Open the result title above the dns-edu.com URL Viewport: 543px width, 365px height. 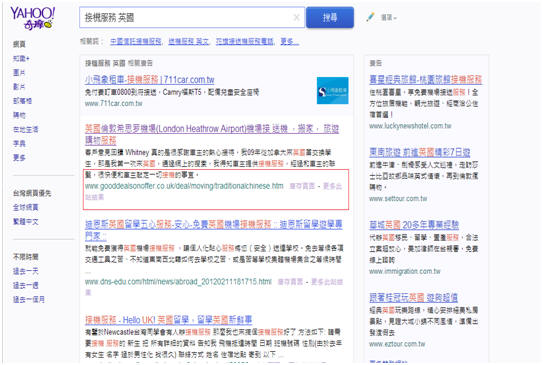214,230
